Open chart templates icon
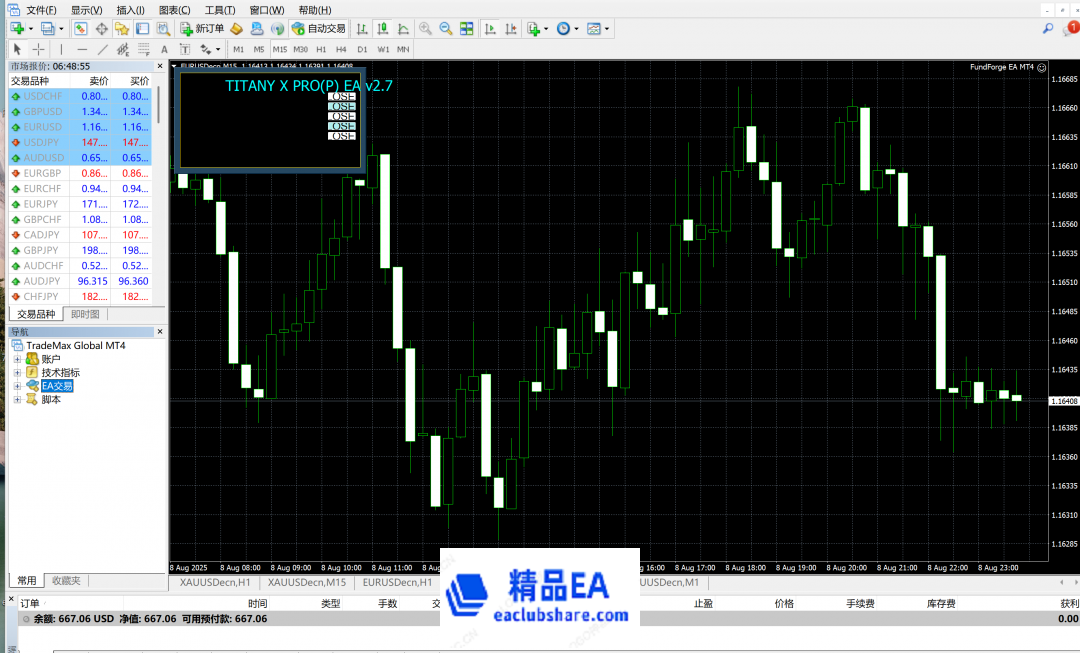Screen dimensions: 1080x653 tap(594, 28)
